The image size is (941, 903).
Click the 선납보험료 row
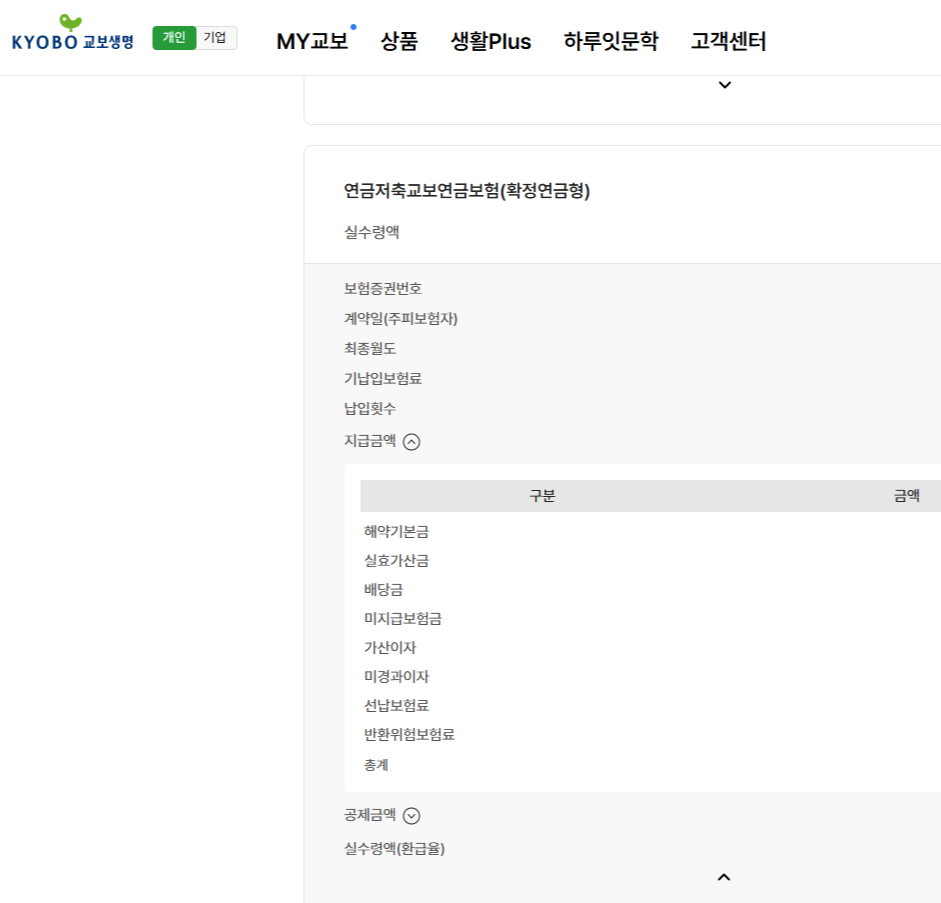[397, 706]
